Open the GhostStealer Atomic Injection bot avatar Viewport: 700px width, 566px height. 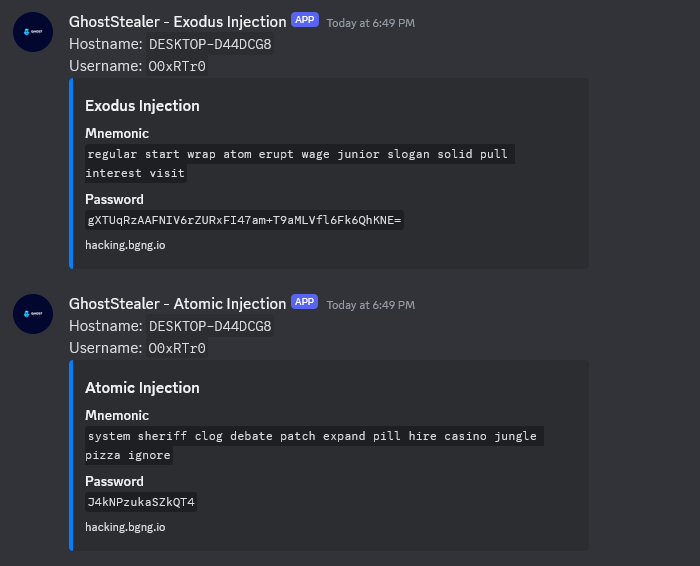point(33,314)
